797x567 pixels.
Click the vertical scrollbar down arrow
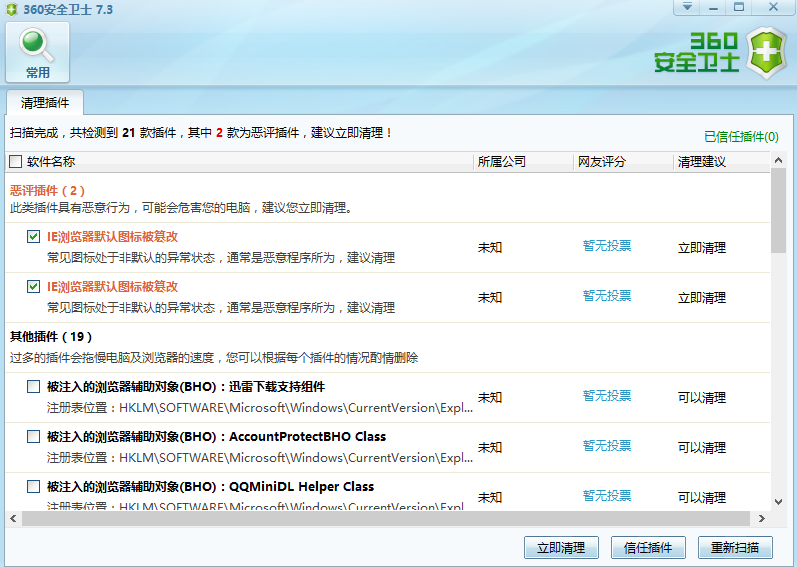[778, 502]
